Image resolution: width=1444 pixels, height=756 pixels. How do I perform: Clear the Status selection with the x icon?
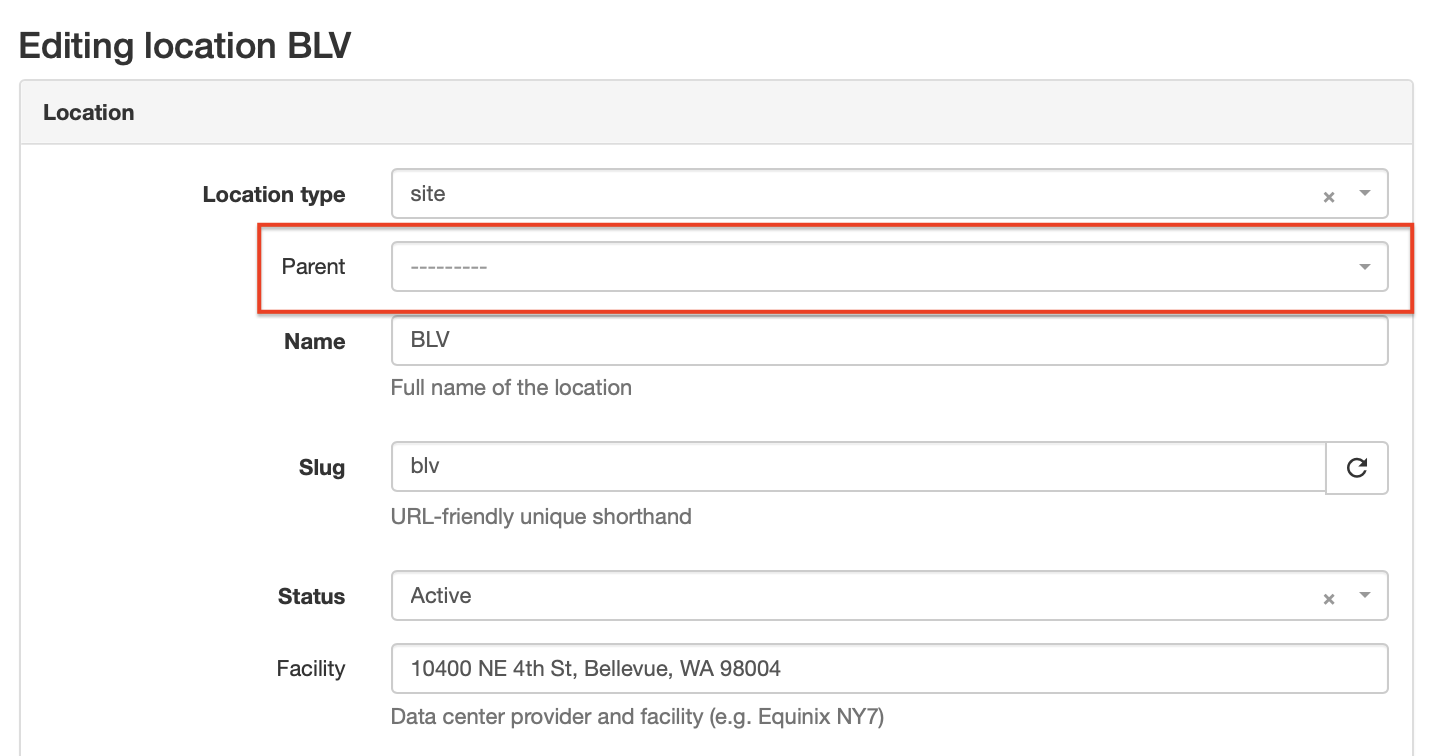1329,597
